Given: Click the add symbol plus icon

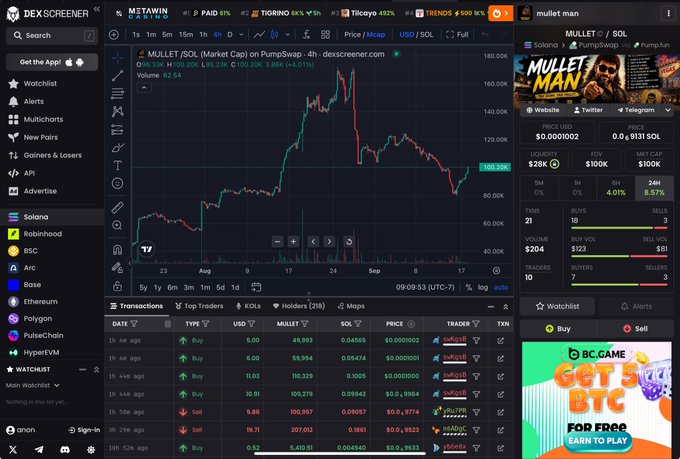Looking at the screenshot, I should coord(114,35).
